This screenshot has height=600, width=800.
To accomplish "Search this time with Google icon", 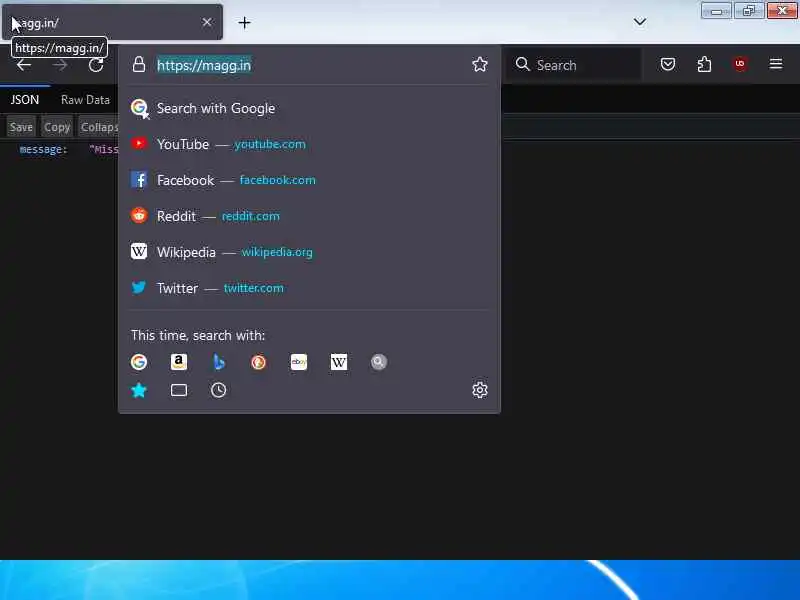I will coord(139,362).
